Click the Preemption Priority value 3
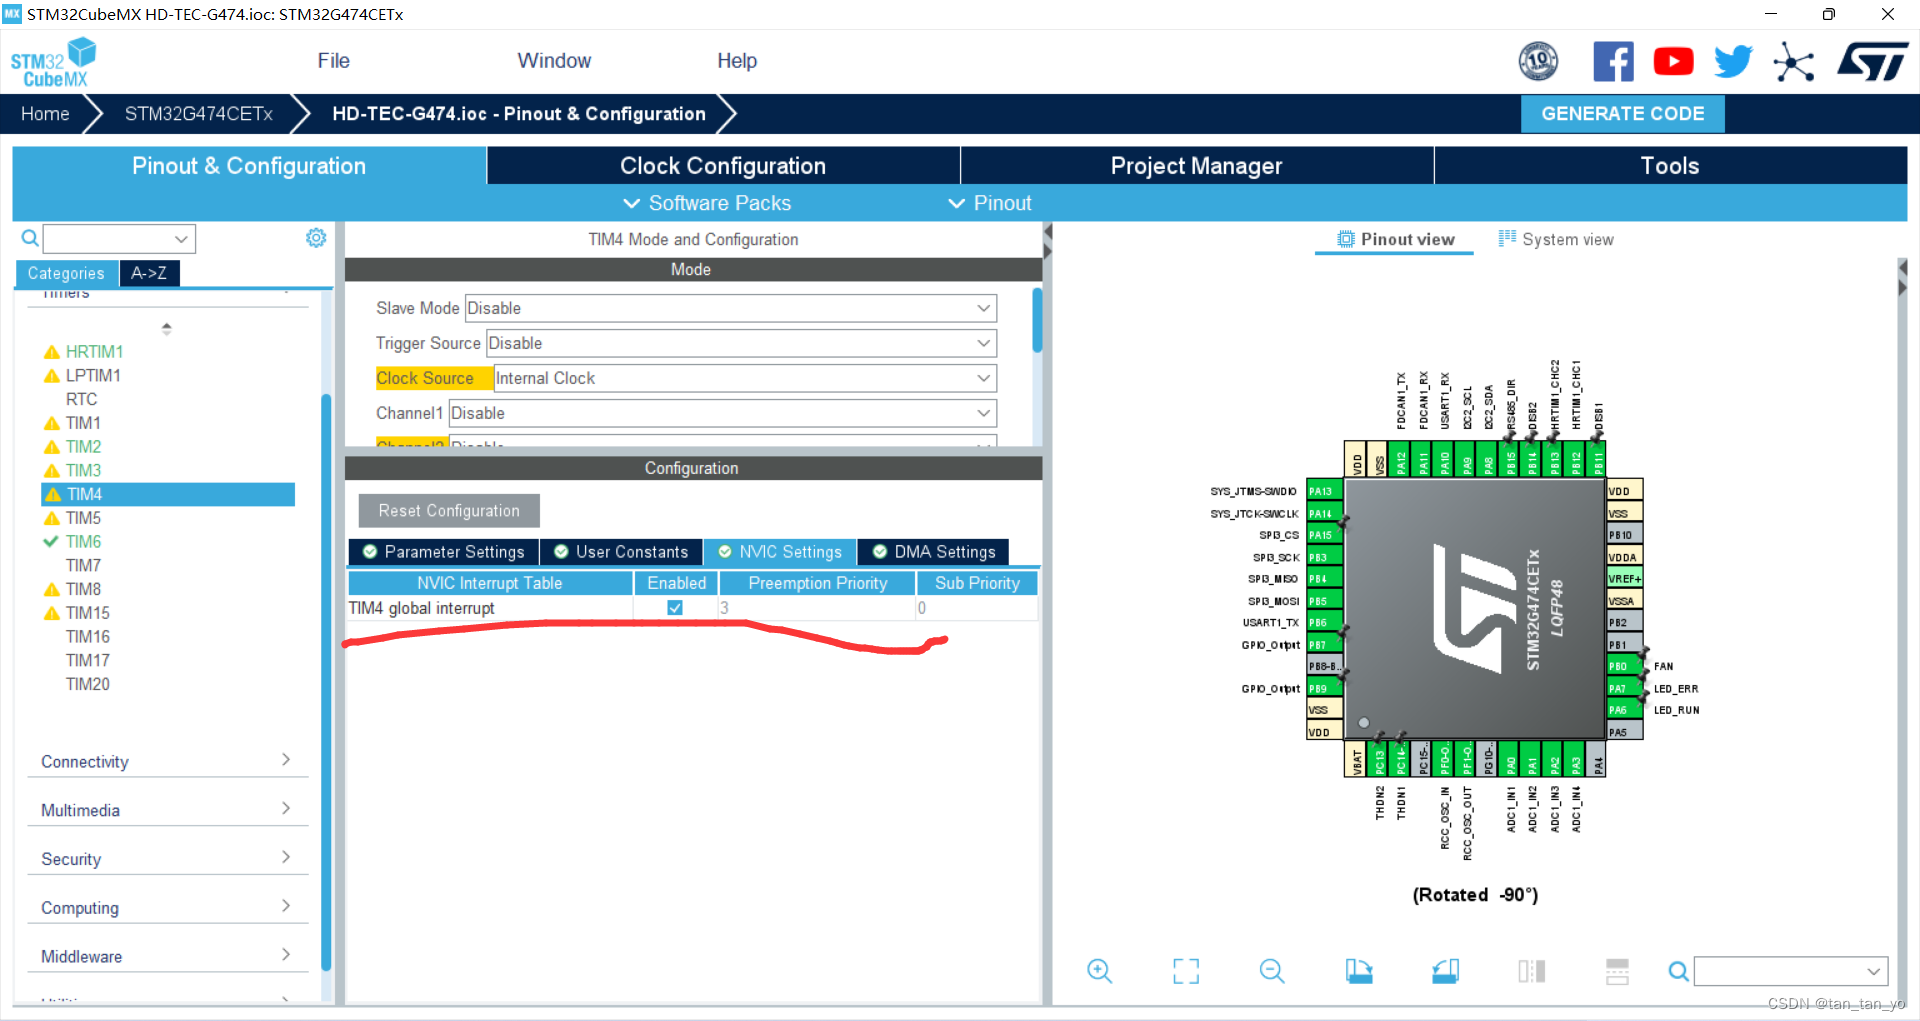The width and height of the screenshot is (1920, 1021). click(x=816, y=607)
